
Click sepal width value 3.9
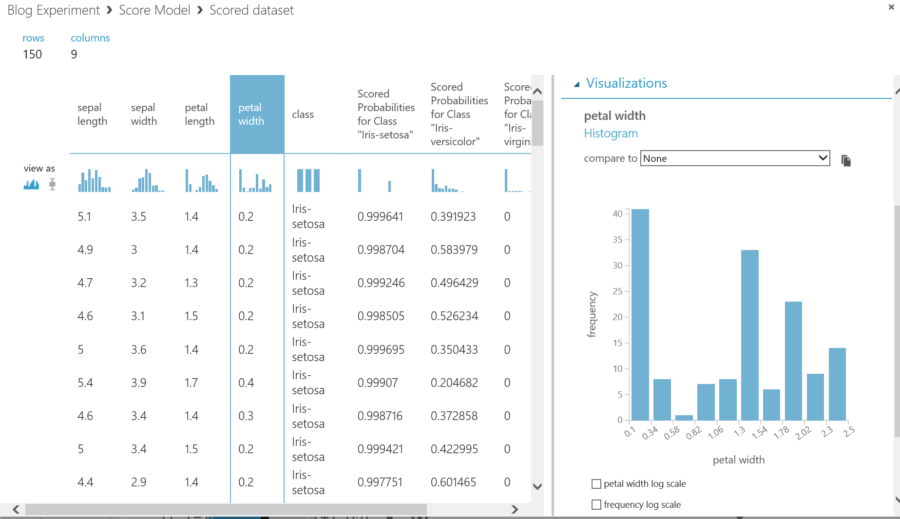click(138, 382)
